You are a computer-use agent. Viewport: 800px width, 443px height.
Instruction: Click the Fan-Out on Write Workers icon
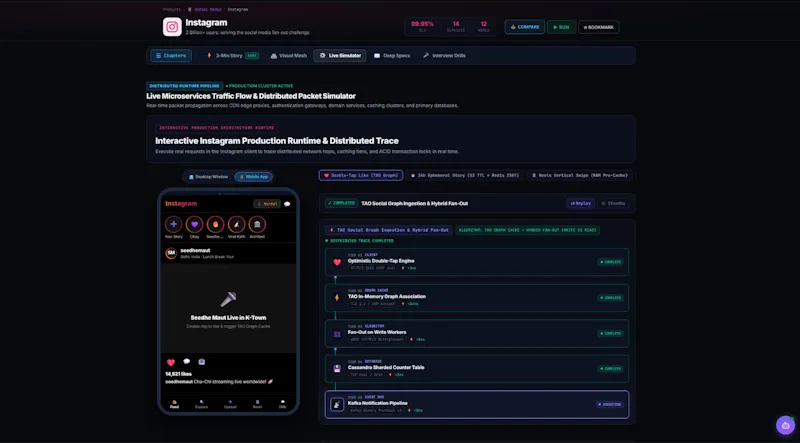pyautogui.click(x=337, y=334)
